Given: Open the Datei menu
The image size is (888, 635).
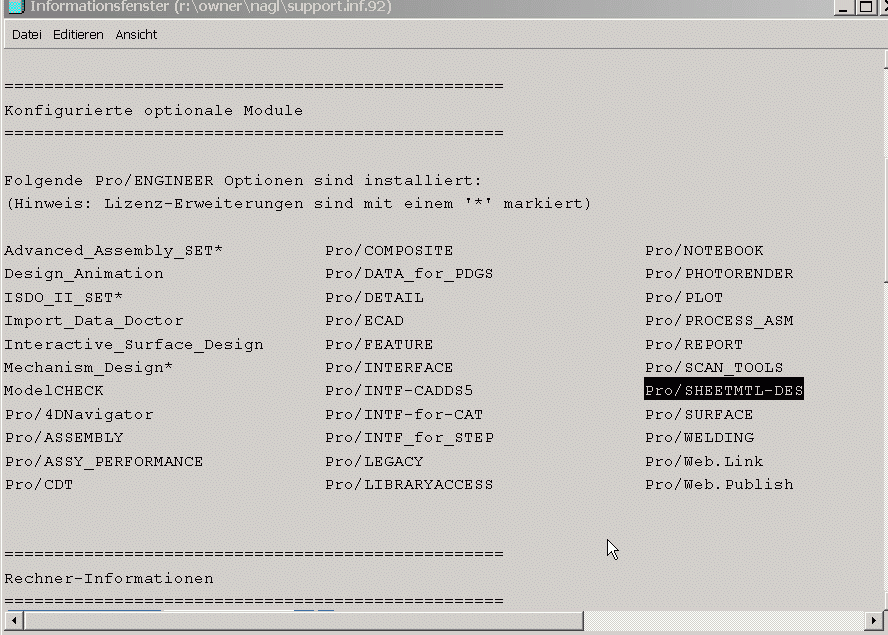Looking at the screenshot, I should click(27, 35).
